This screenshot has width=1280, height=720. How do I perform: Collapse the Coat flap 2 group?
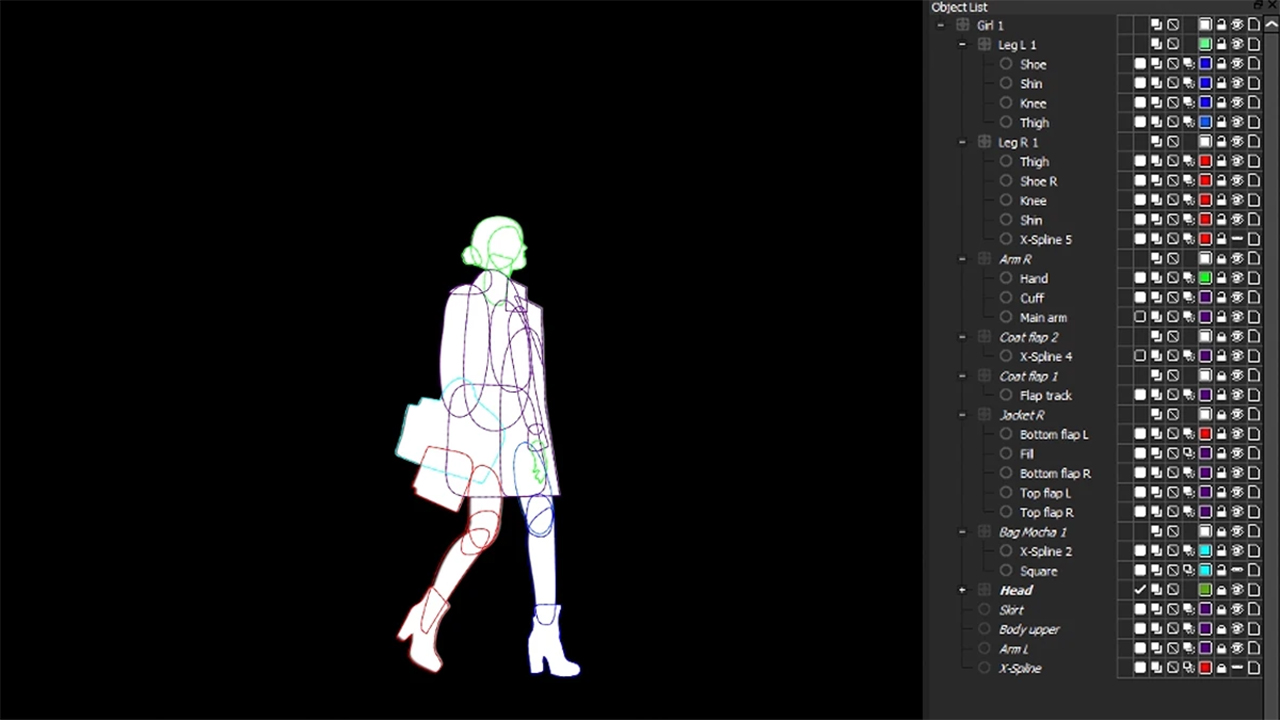(962, 337)
